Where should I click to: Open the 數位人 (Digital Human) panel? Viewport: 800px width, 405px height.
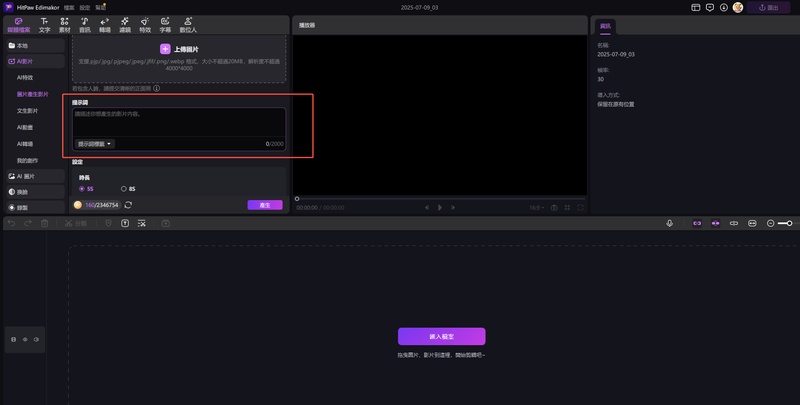188,24
